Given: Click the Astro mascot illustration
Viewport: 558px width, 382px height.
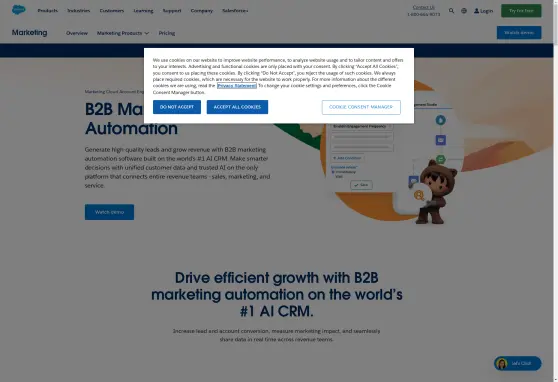Looking at the screenshot, I should pos(435,192).
